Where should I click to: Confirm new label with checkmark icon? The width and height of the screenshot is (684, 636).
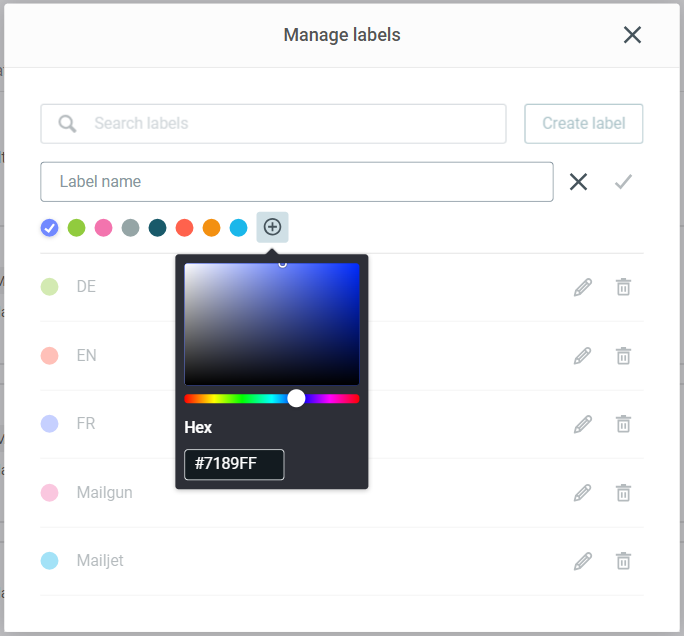pyautogui.click(x=623, y=182)
